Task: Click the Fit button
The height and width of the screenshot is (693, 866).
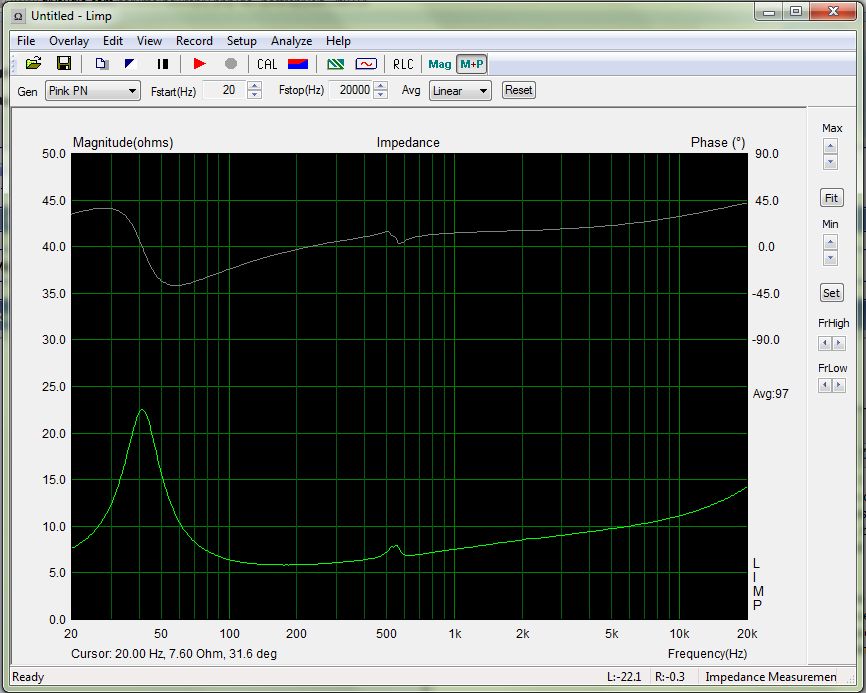Action: point(831,198)
